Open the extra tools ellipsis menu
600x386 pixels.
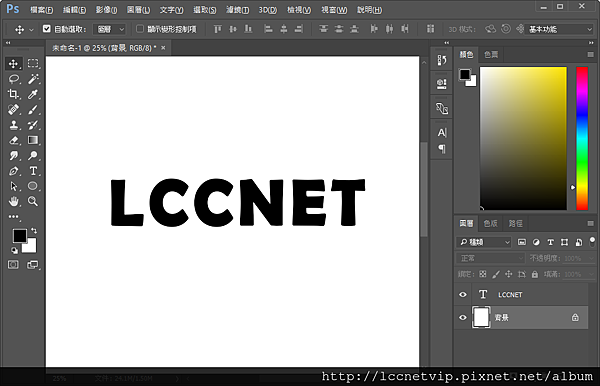(13, 217)
